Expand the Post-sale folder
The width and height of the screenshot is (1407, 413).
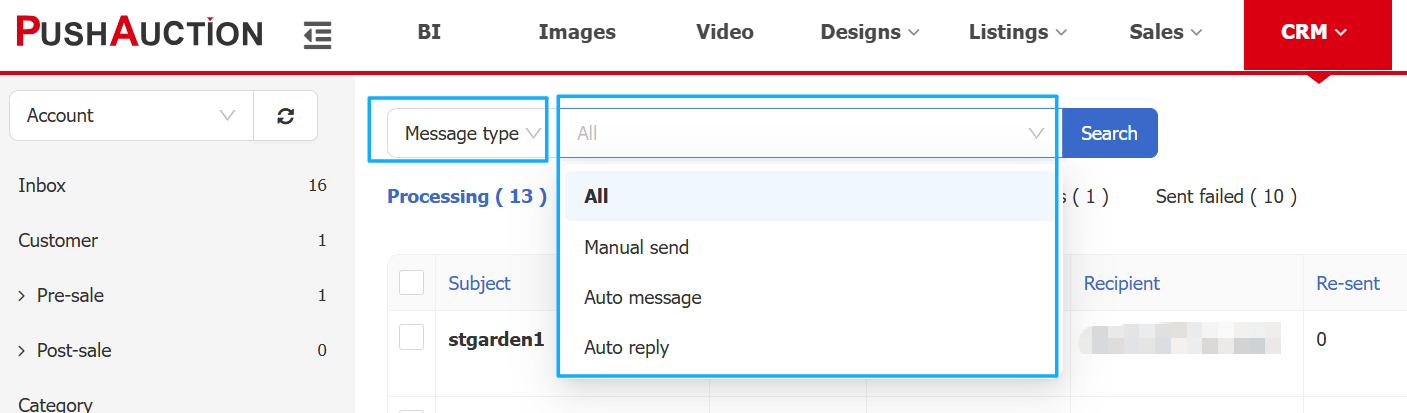[x=22, y=351]
